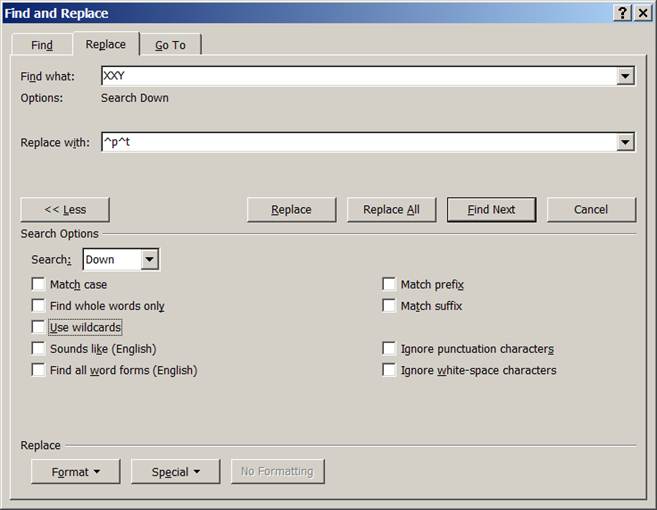Viewport: 657px width, 510px height.
Task: Check Ignore punctuation characters
Action: [389, 349]
